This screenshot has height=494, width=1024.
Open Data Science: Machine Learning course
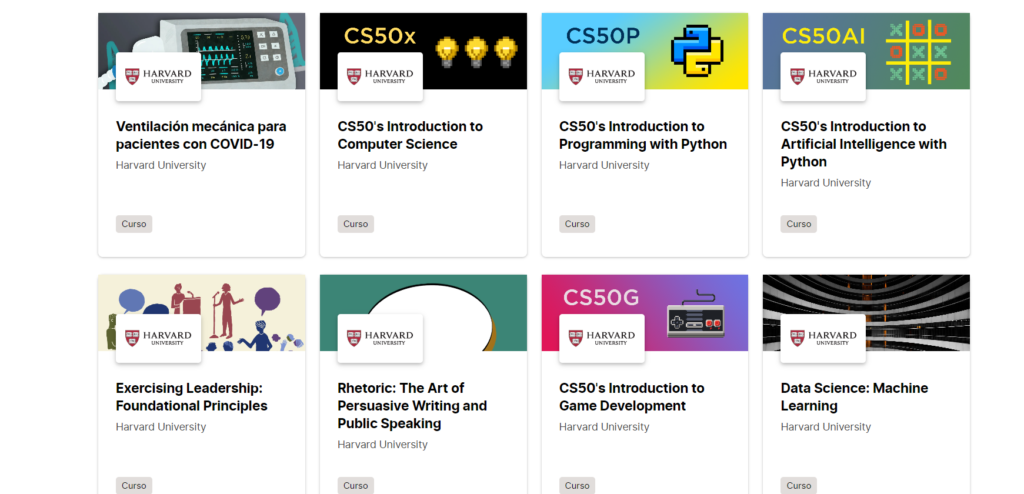854,397
